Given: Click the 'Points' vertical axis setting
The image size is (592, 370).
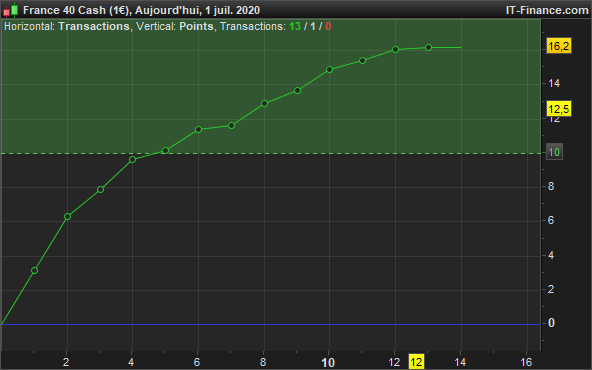Looking at the screenshot, I should click(196, 26).
